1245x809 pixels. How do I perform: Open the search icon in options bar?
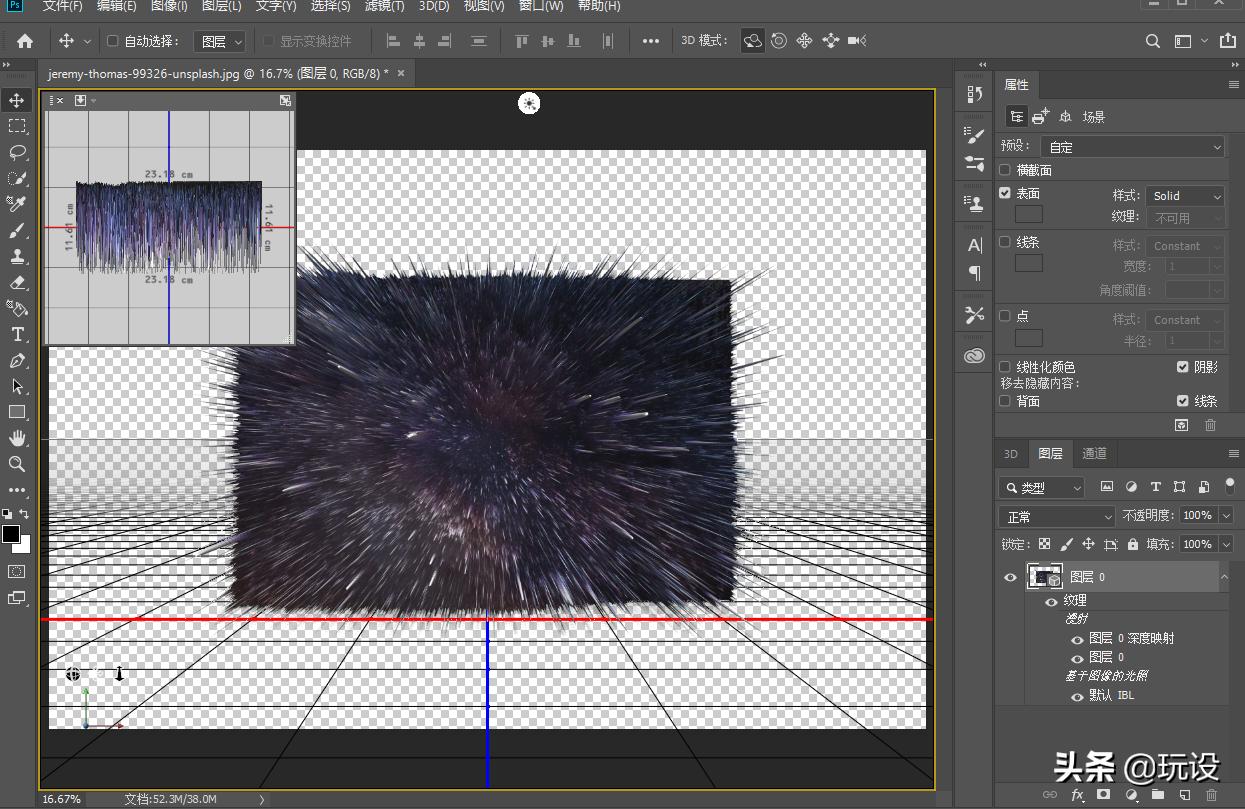coord(1152,41)
